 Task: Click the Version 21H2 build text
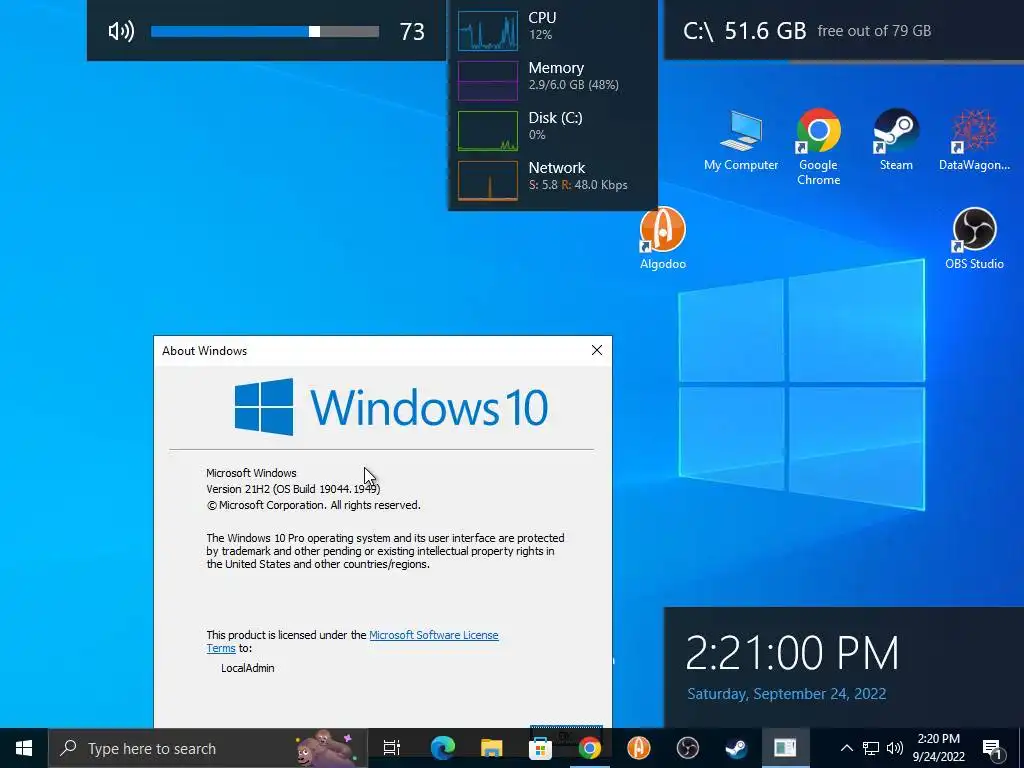pyautogui.click(x=293, y=488)
